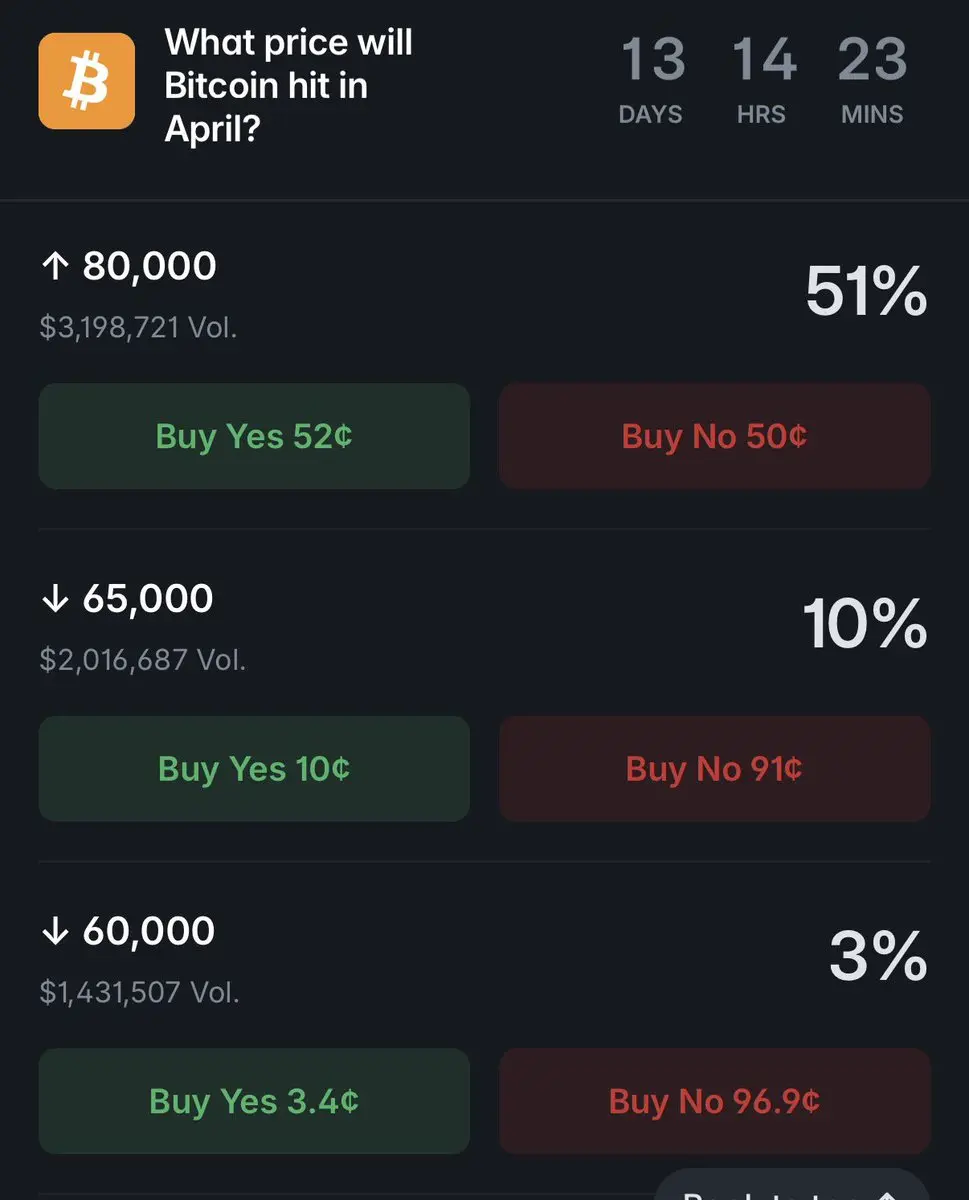Select Buy No 96.9¢ for 60,000
This screenshot has height=1200, width=969.
pyautogui.click(x=714, y=1101)
